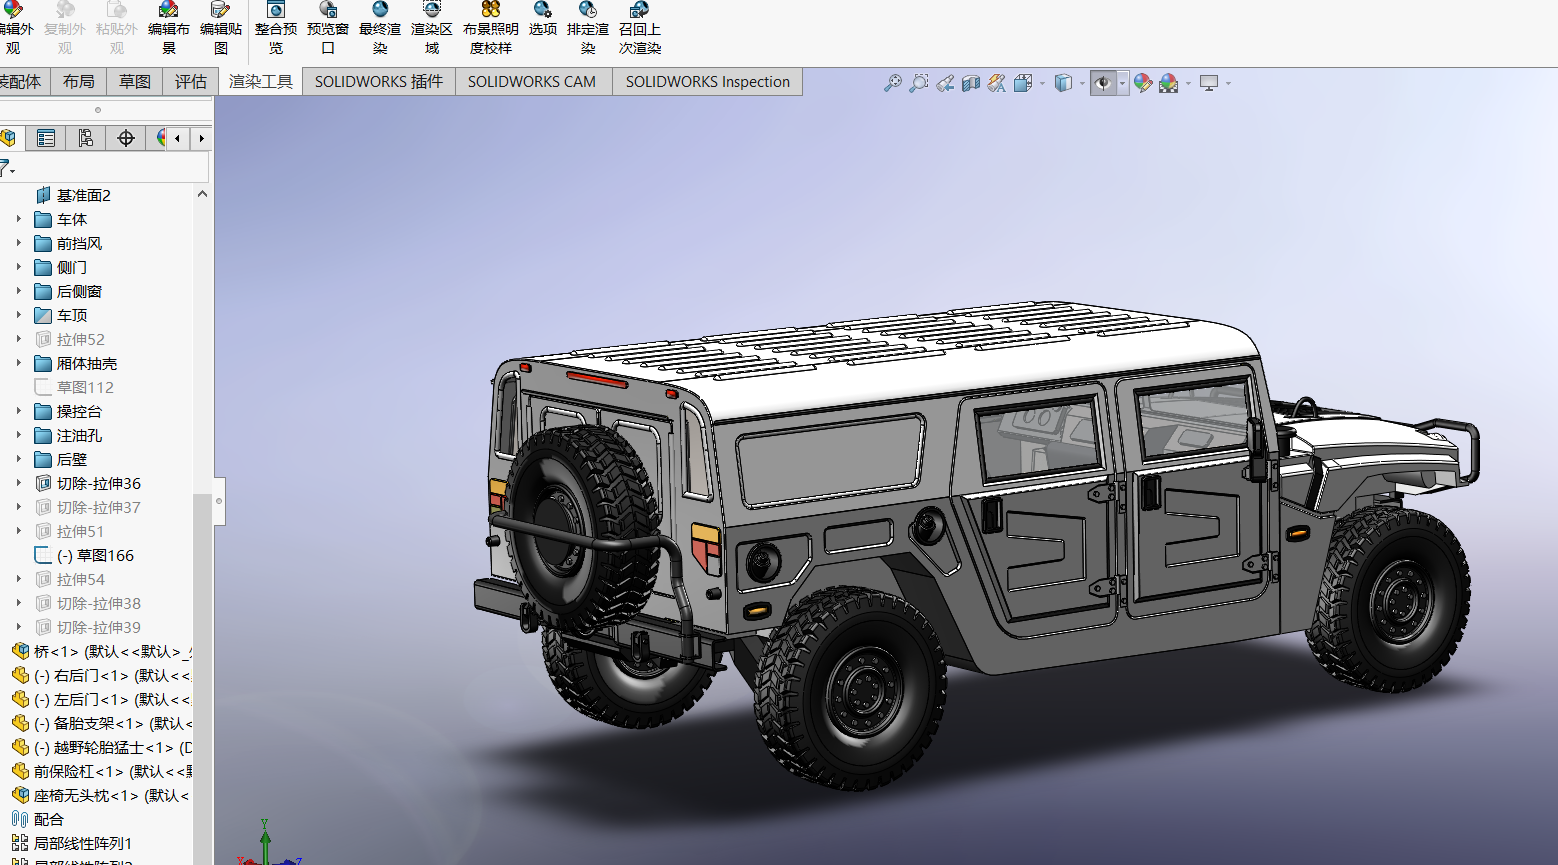This screenshot has width=1558, height=865.
Task: Click Dynamic Annotation Views icon
Action: pyautogui.click(x=997, y=83)
